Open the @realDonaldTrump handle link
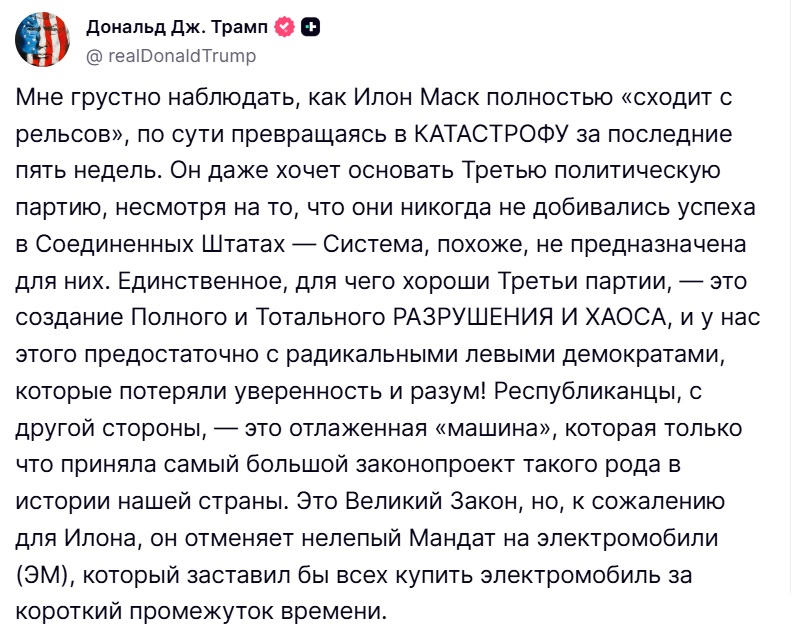This screenshot has height=629, width=803. coord(171,55)
